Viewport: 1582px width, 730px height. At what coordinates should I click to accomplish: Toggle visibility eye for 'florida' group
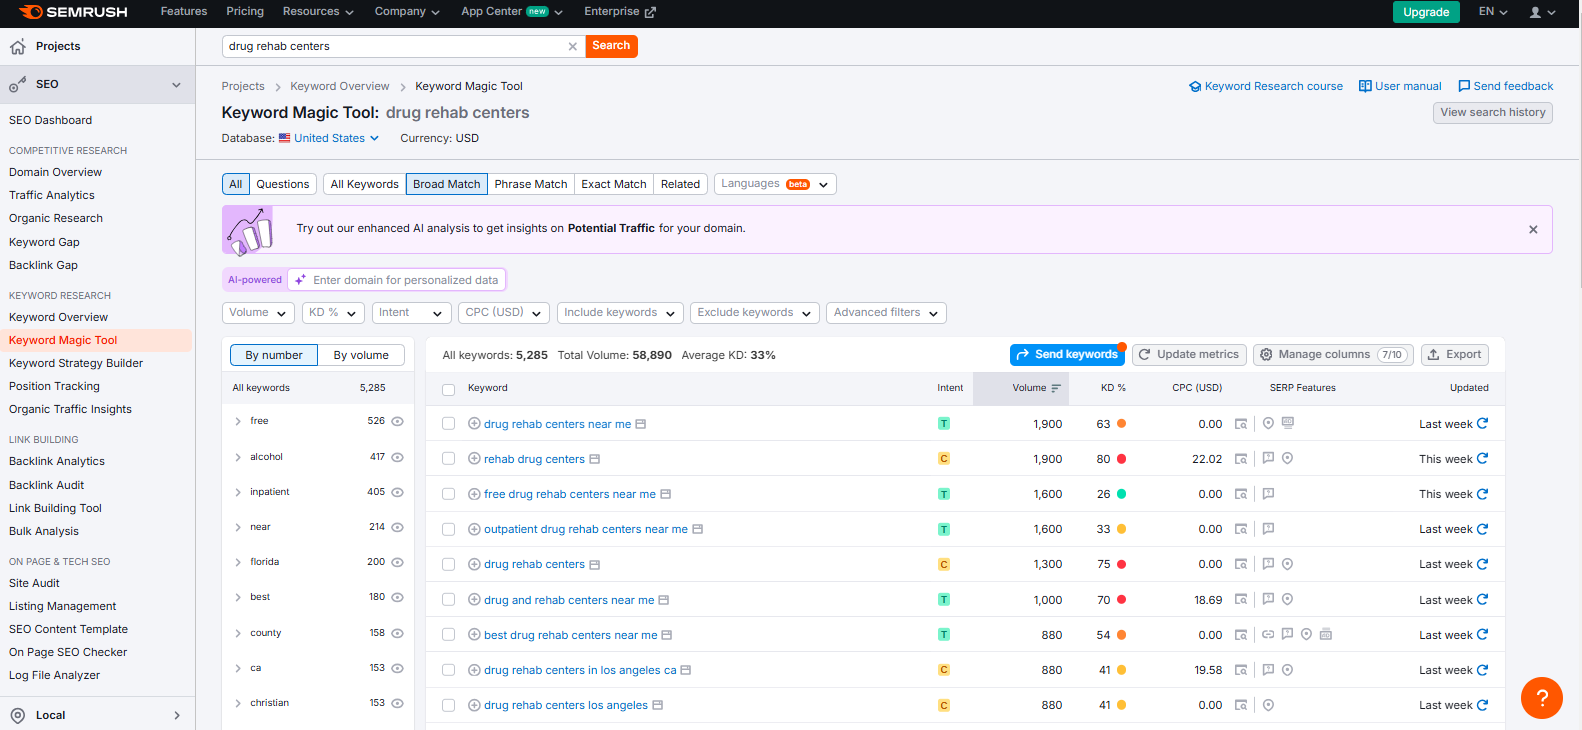(397, 562)
